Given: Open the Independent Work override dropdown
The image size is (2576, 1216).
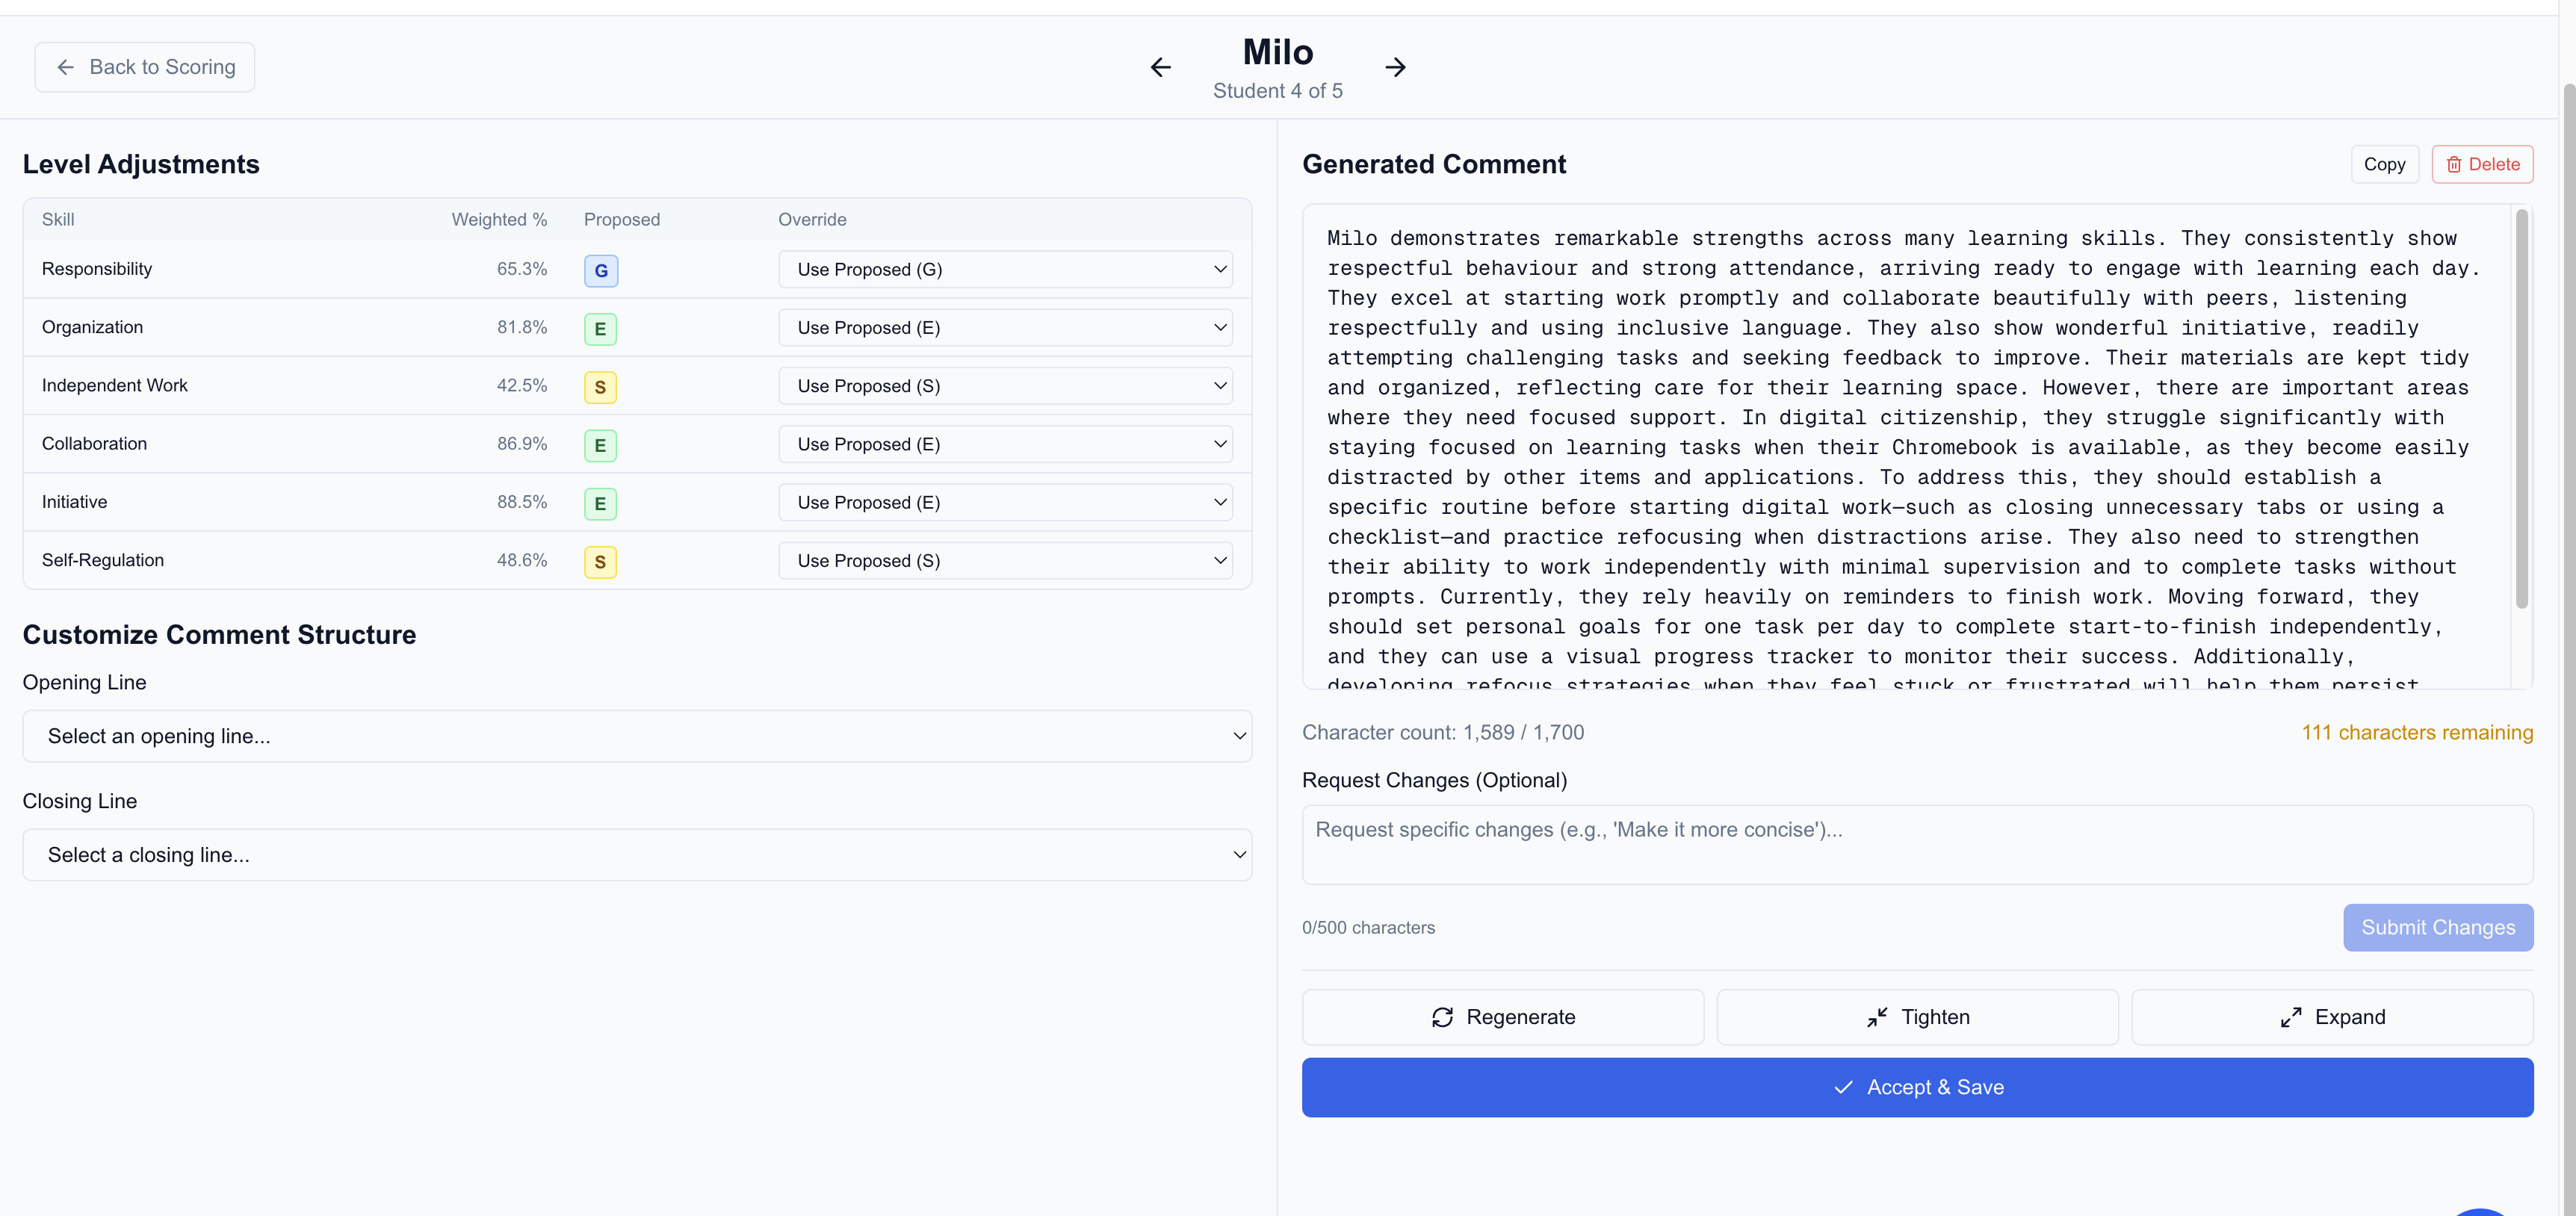Looking at the screenshot, I should pyautogui.click(x=1004, y=386).
